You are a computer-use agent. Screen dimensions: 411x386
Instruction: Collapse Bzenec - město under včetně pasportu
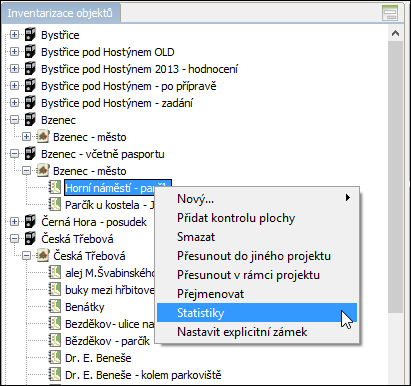point(26,170)
